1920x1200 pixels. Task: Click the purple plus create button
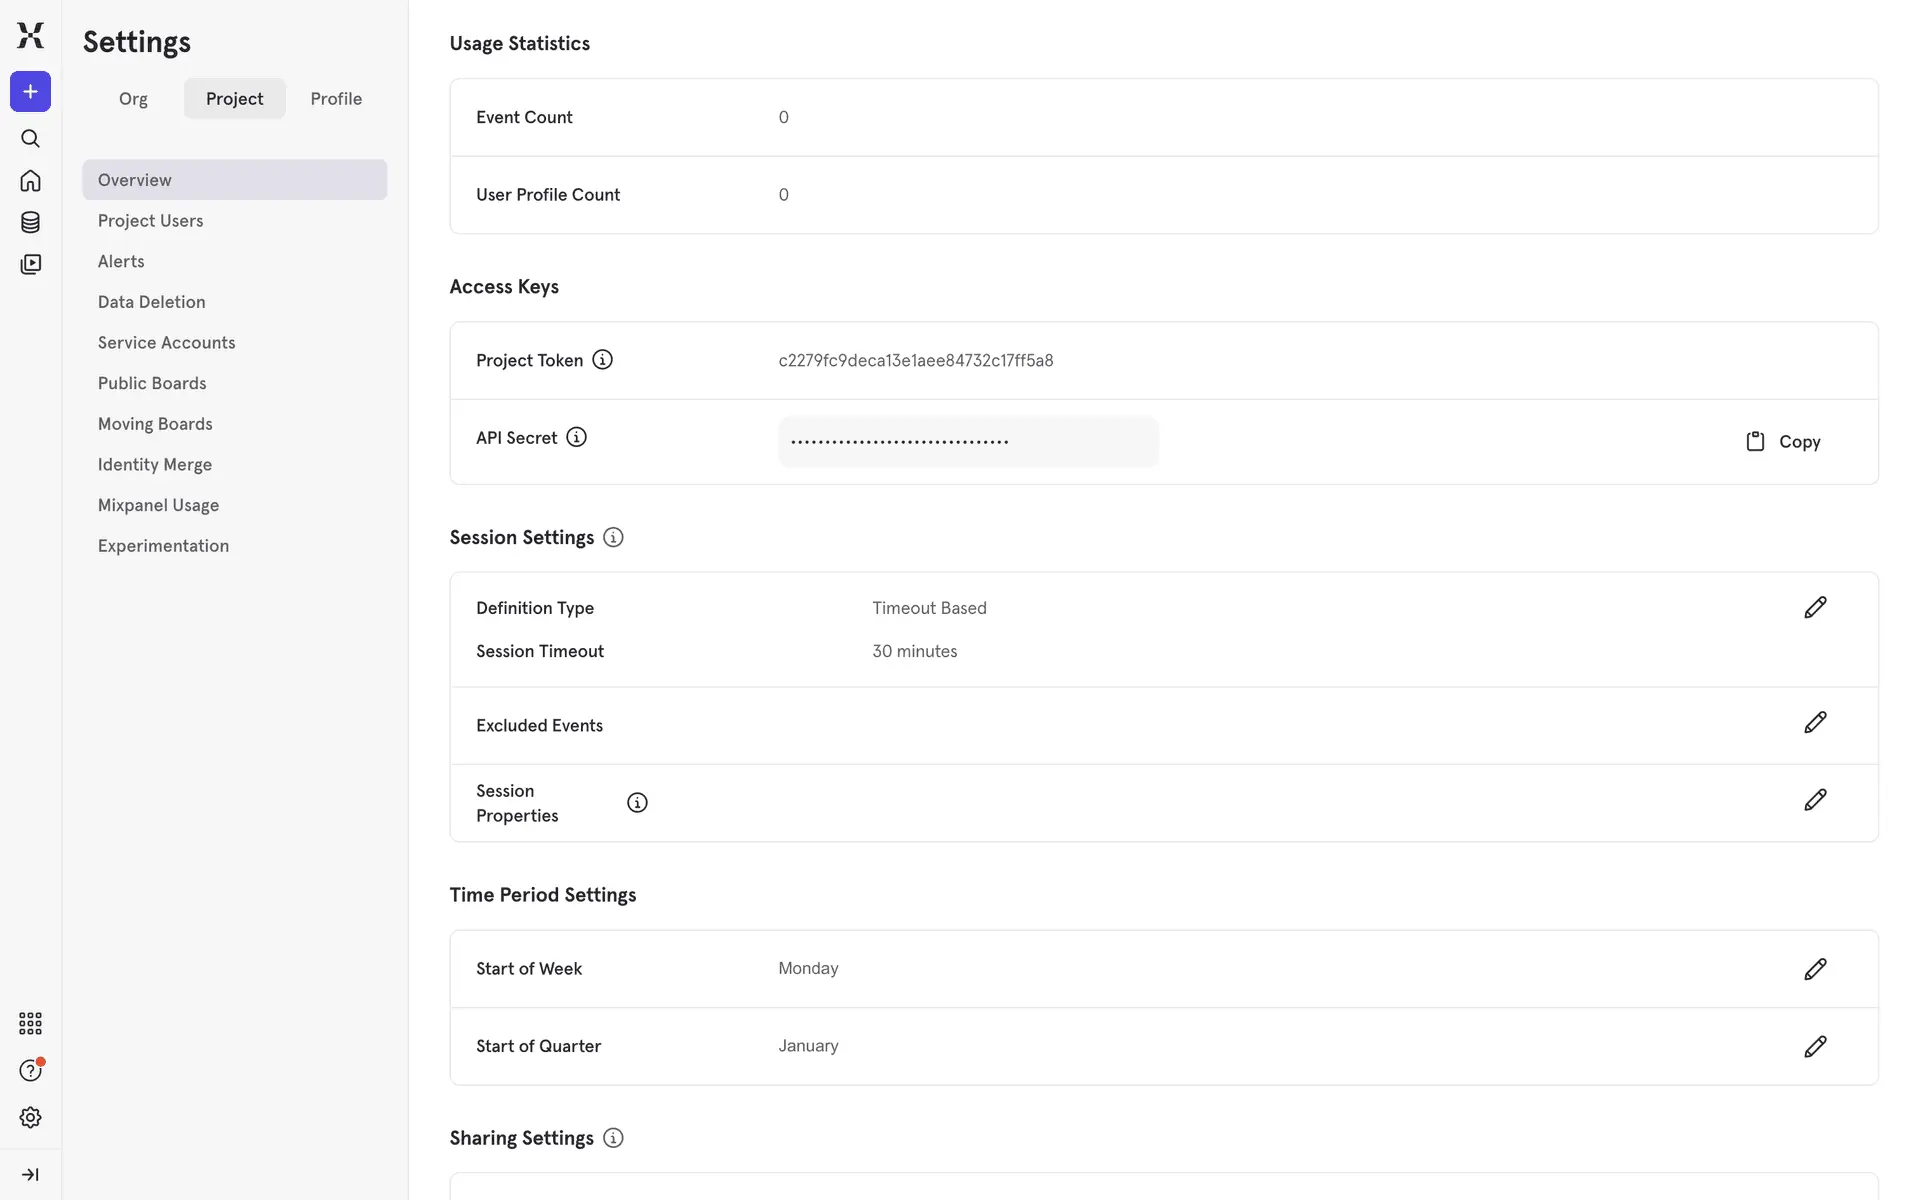coord(30,92)
